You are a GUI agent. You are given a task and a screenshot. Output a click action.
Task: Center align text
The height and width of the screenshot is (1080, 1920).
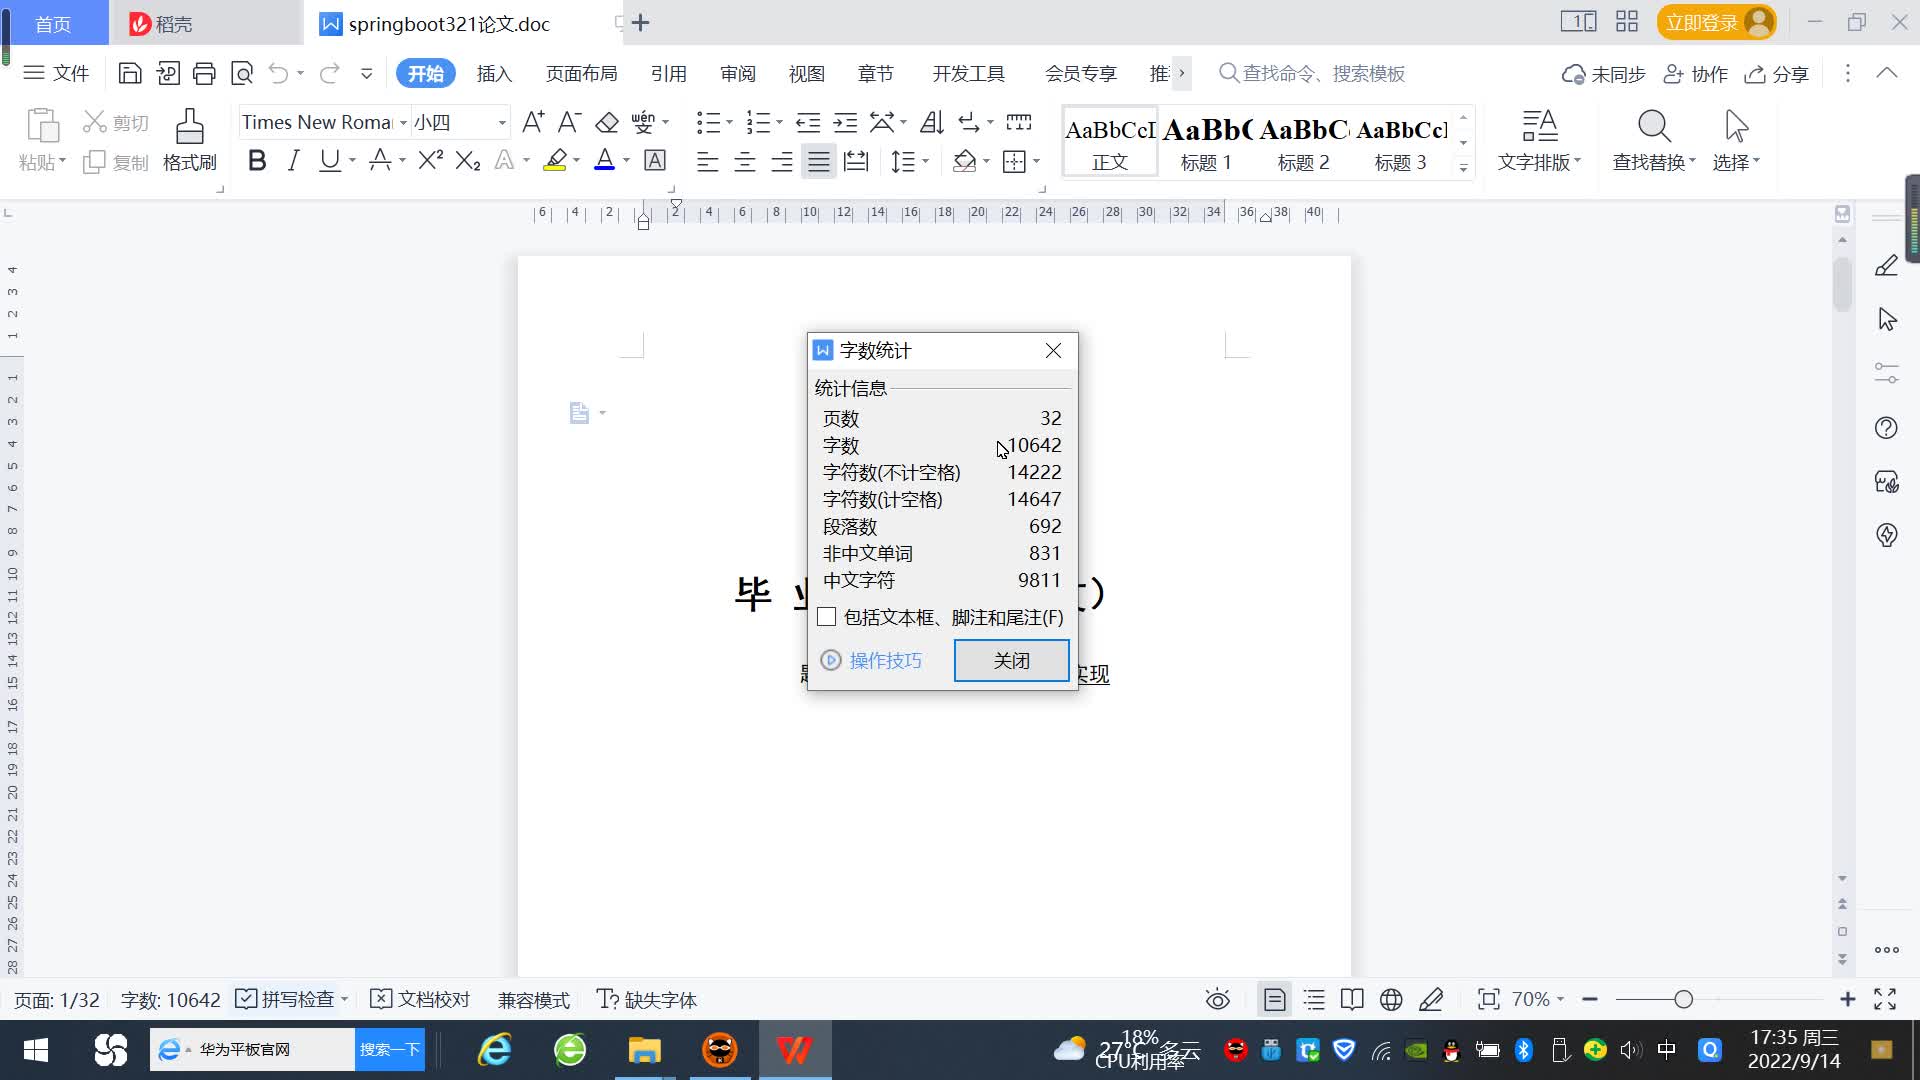(x=745, y=161)
